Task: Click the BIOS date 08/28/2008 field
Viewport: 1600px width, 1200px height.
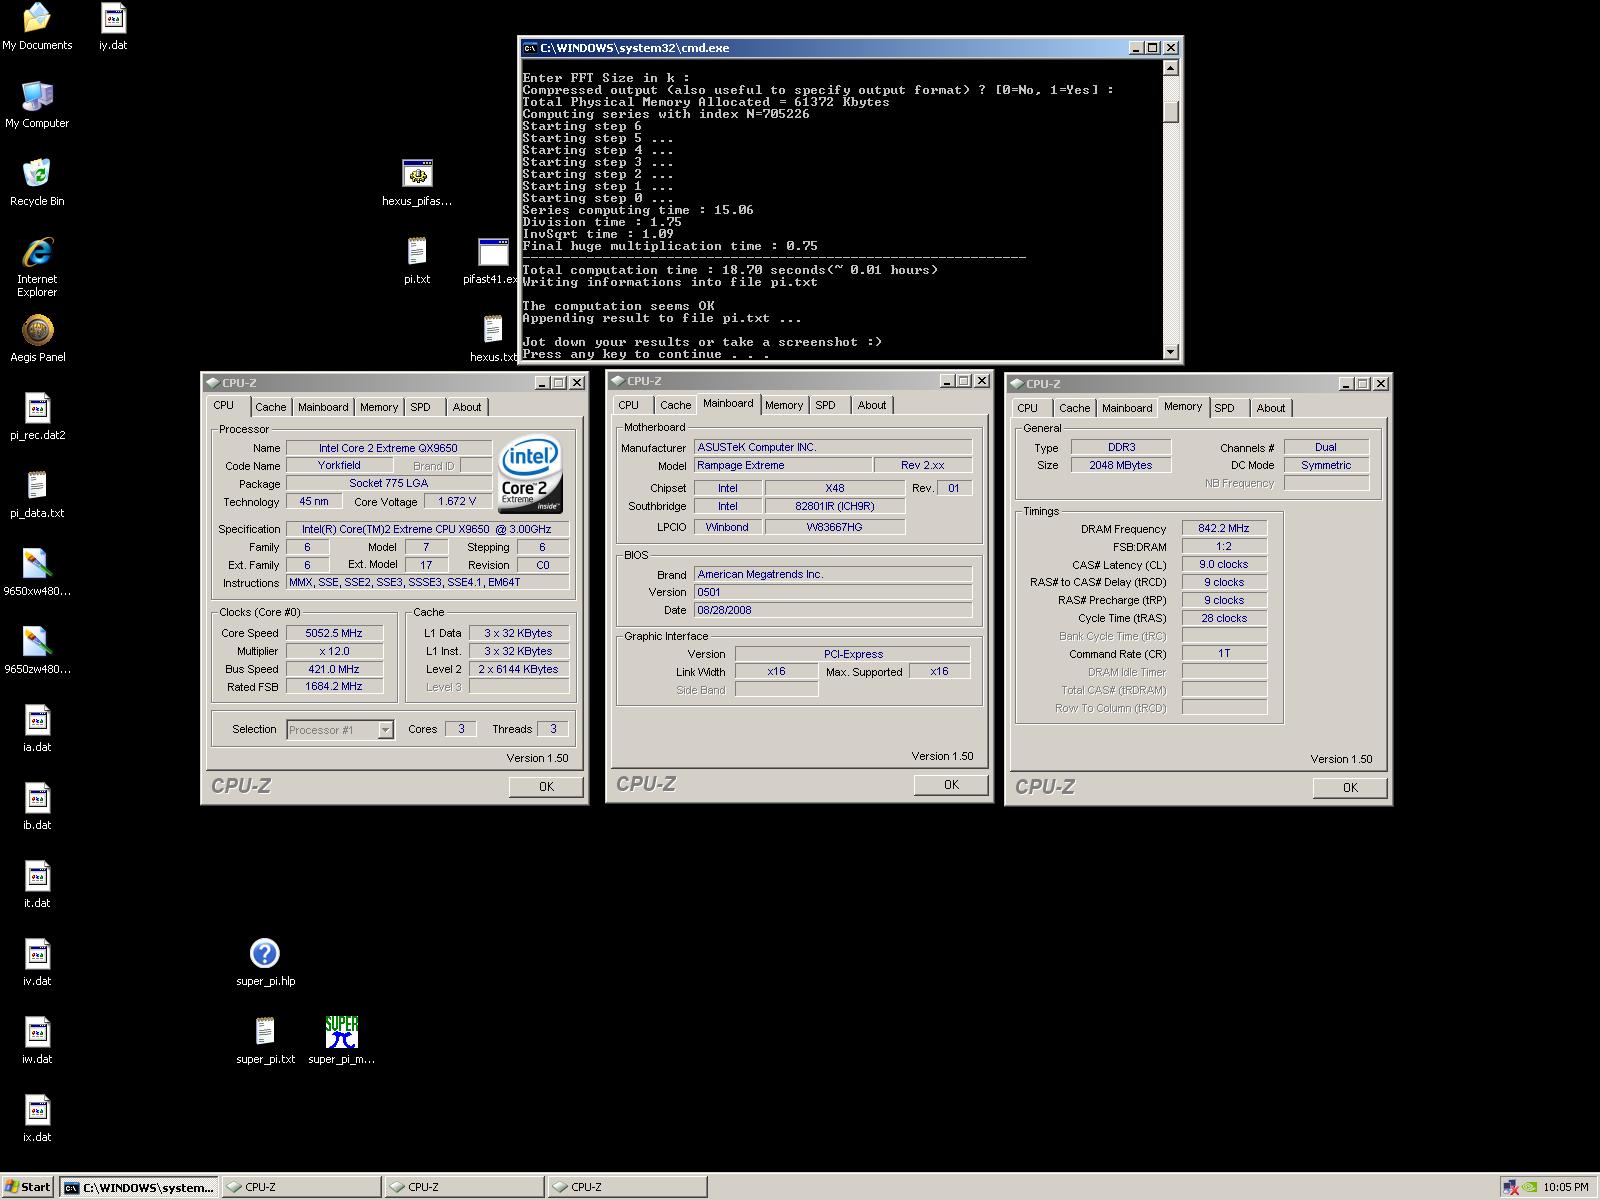Action: click(x=833, y=610)
